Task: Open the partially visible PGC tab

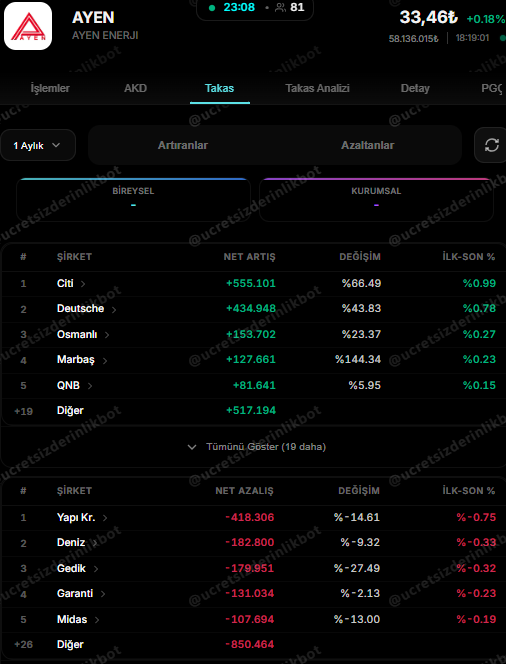Action: point(492,88)
